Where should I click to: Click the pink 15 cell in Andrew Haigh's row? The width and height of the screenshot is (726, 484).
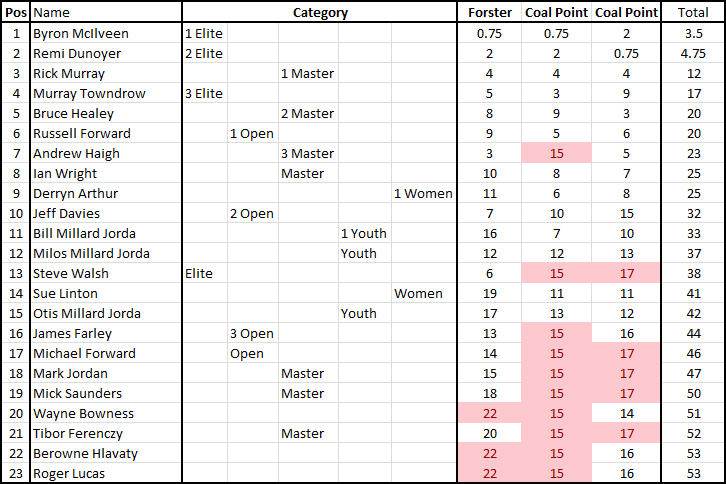[557, 153]
